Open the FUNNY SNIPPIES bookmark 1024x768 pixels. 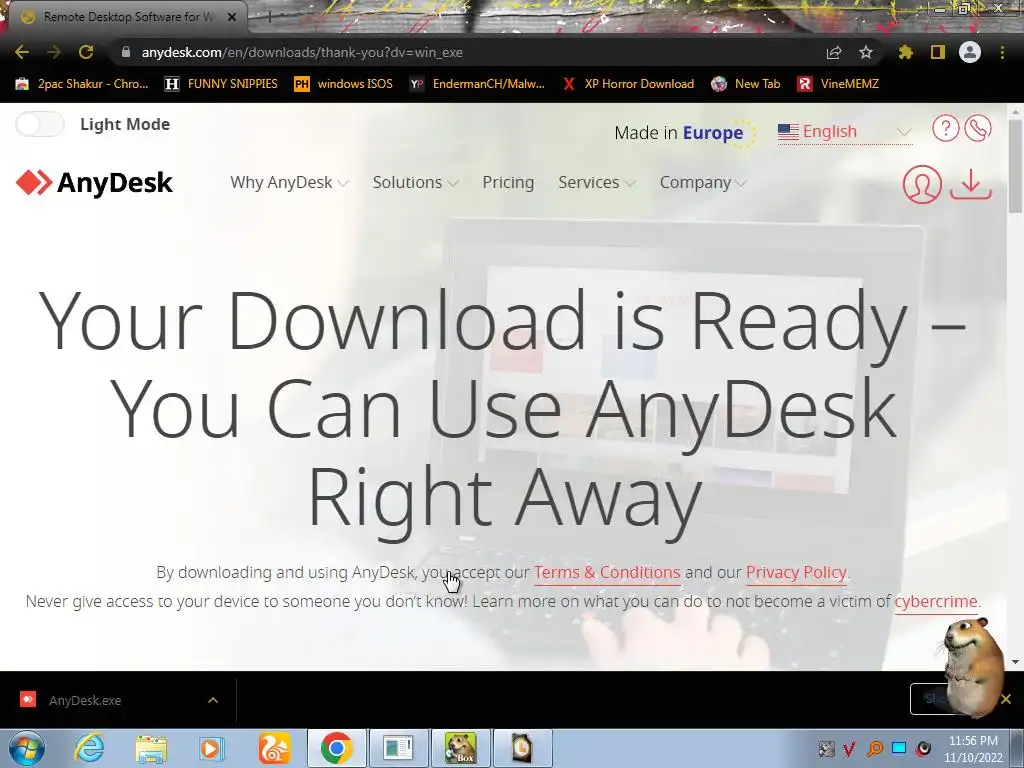(221, 84)
